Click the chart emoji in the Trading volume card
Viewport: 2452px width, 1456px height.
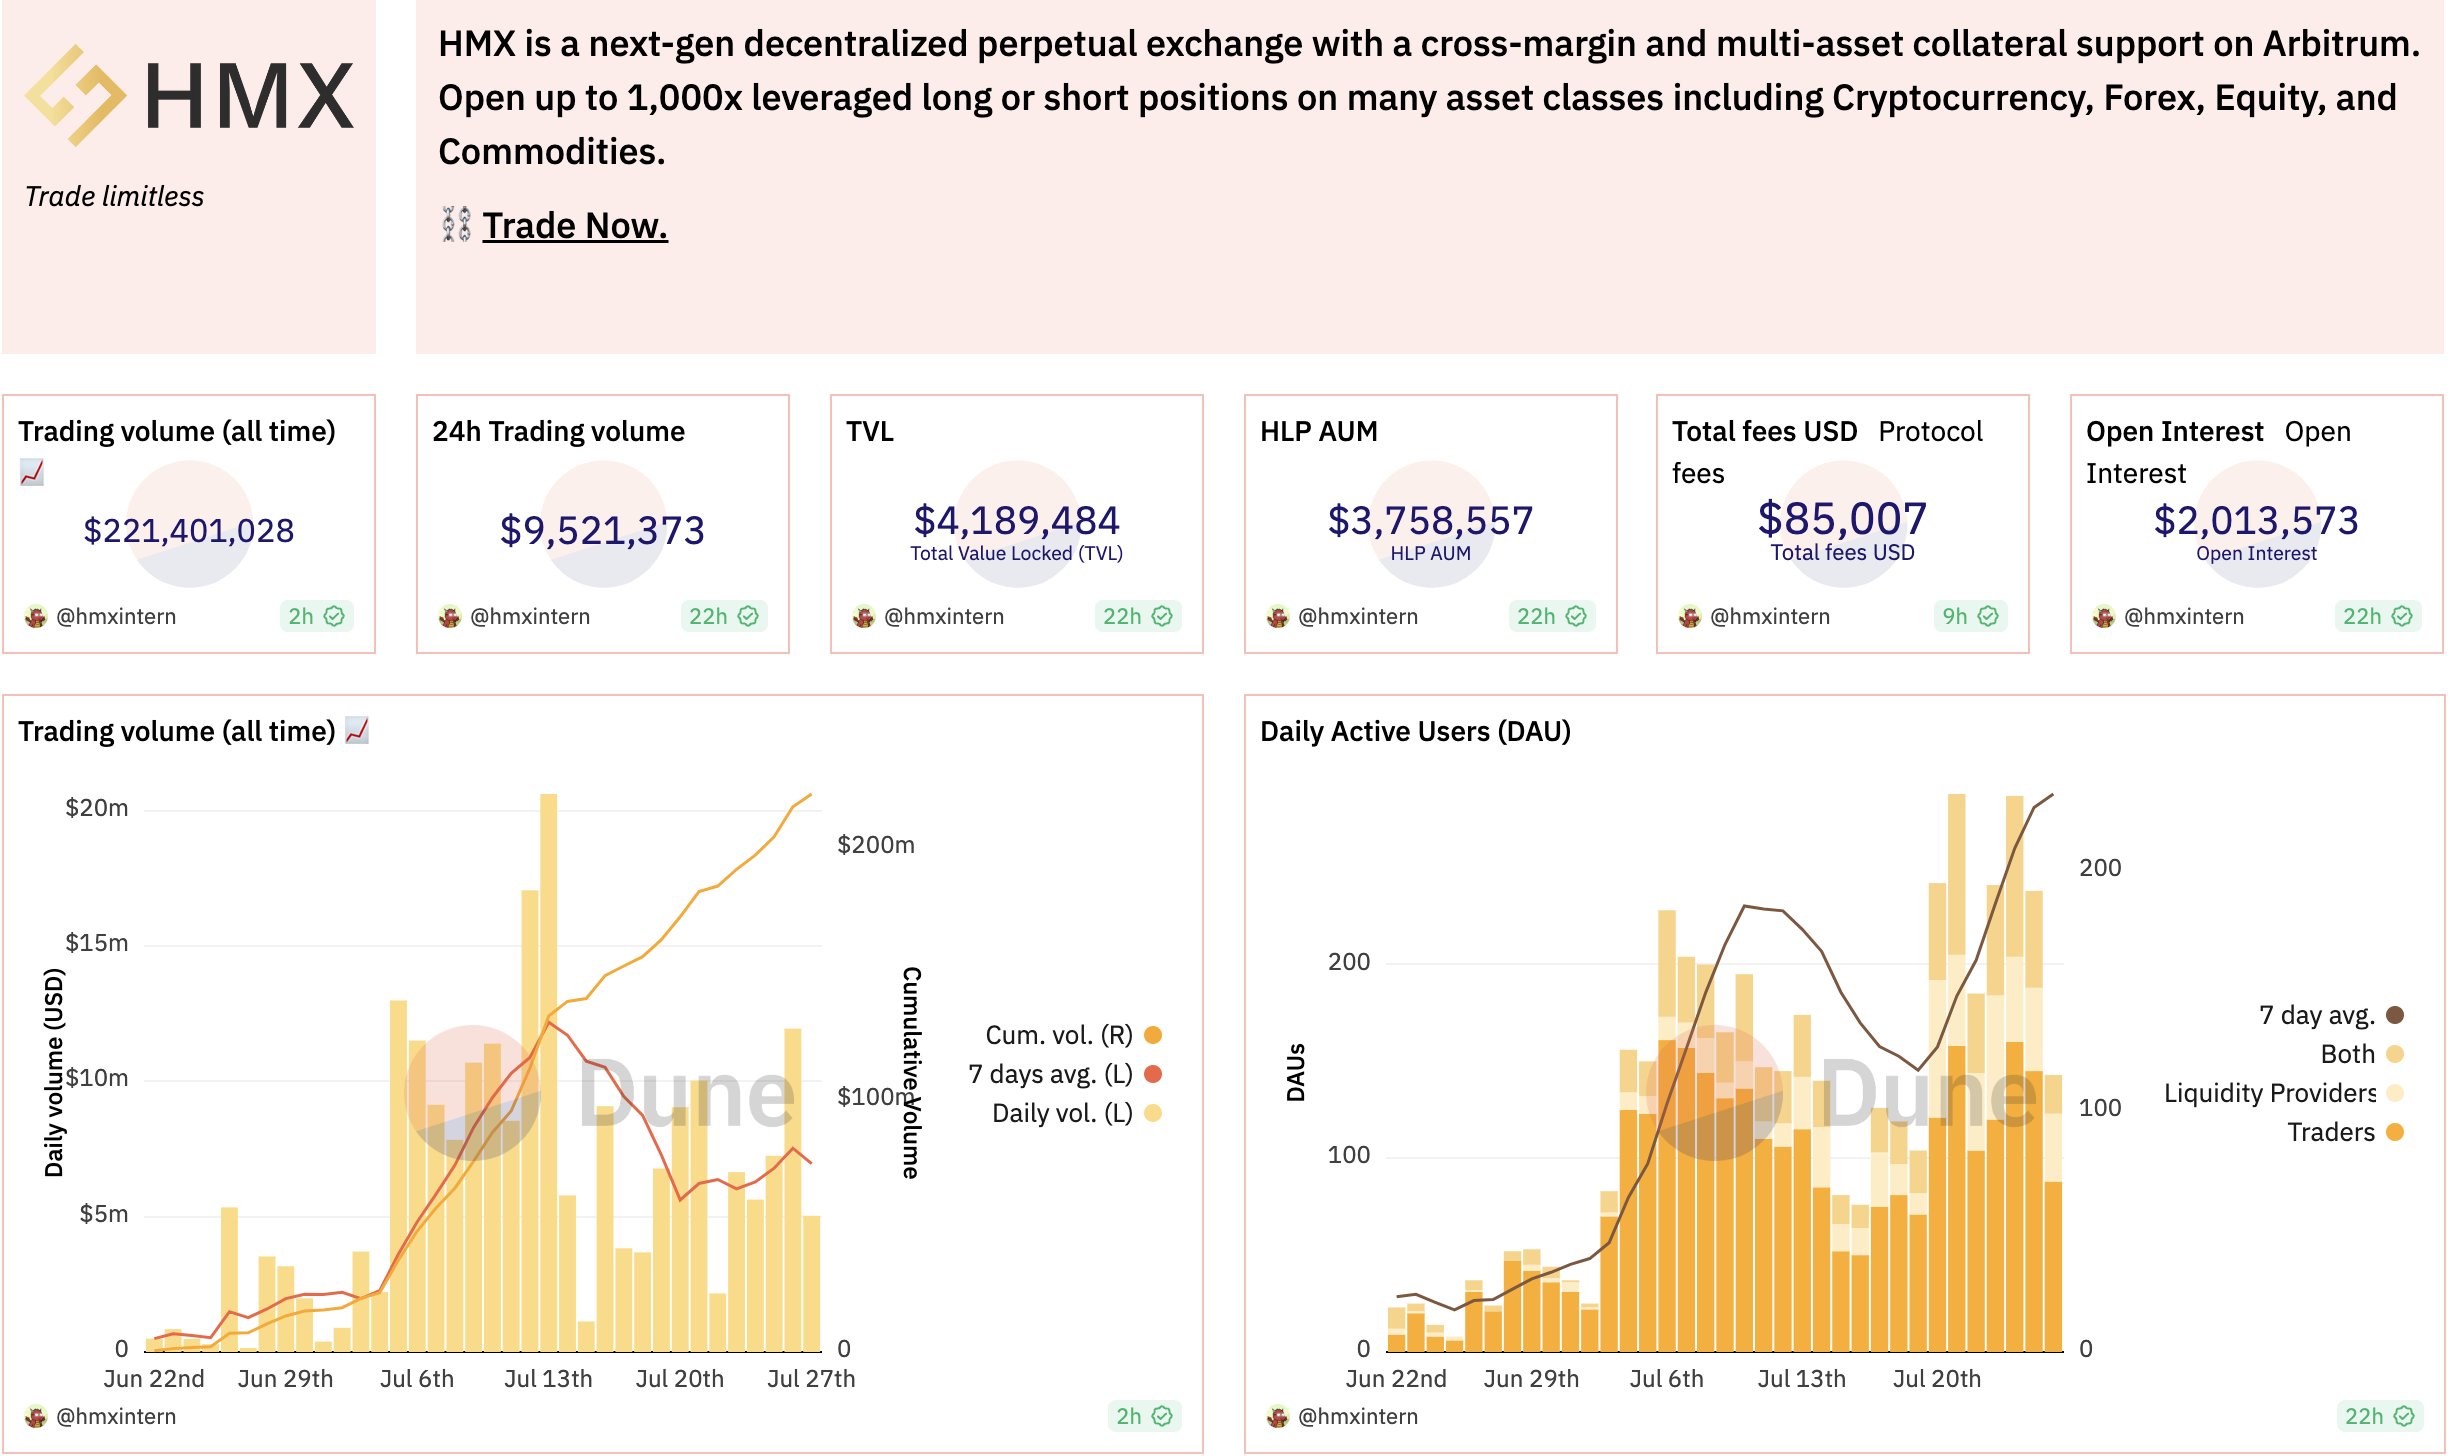pyautogui.click(x=32, y=472)
